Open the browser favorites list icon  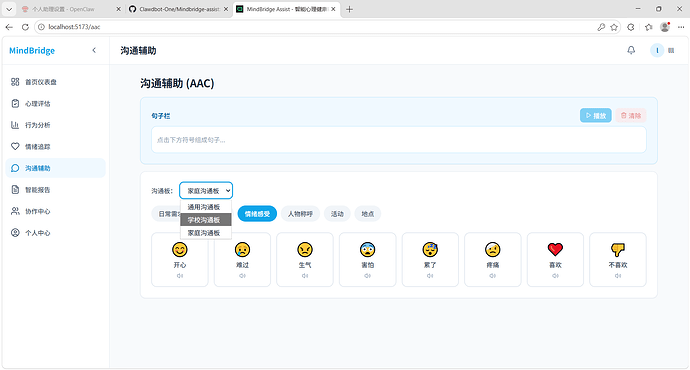[x=648, y=27]
